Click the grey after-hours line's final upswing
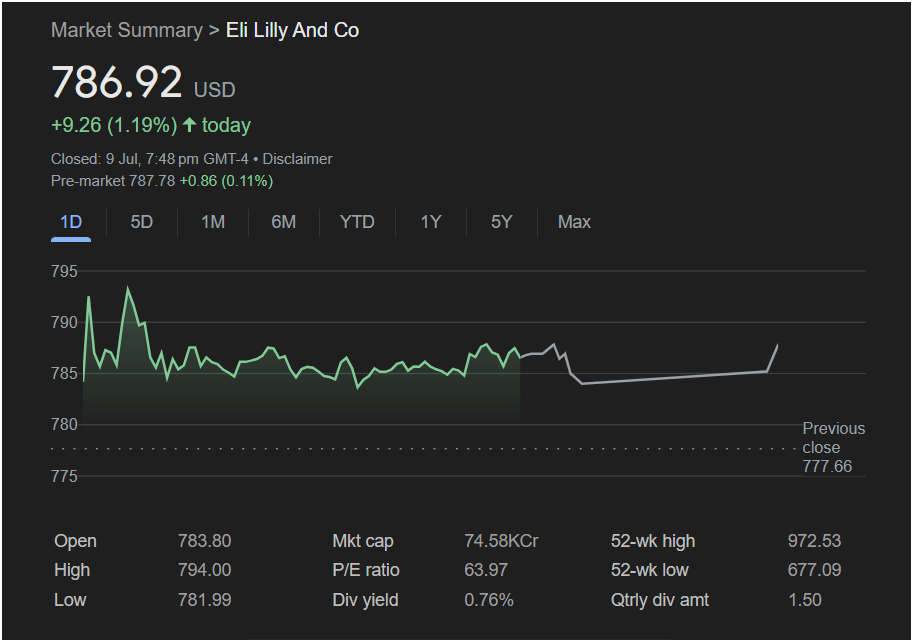The image size is (913, 642). [772, 358]
